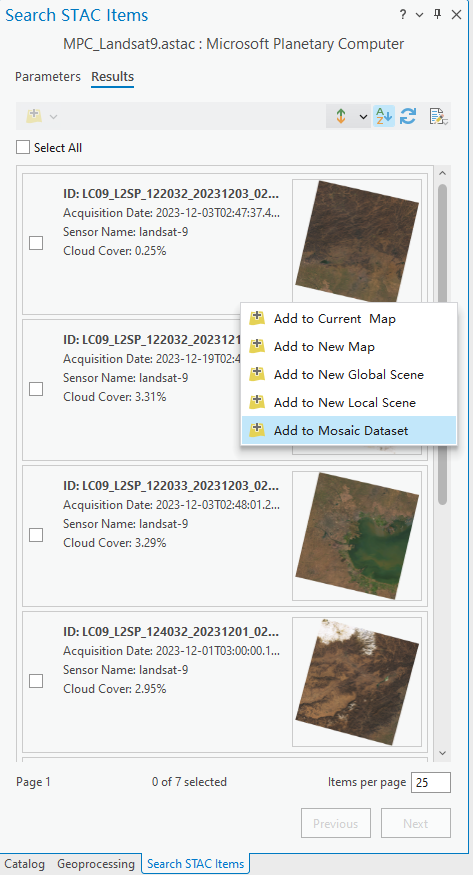
Task: Click the Add to New Map icon
Action: point(257,346)
